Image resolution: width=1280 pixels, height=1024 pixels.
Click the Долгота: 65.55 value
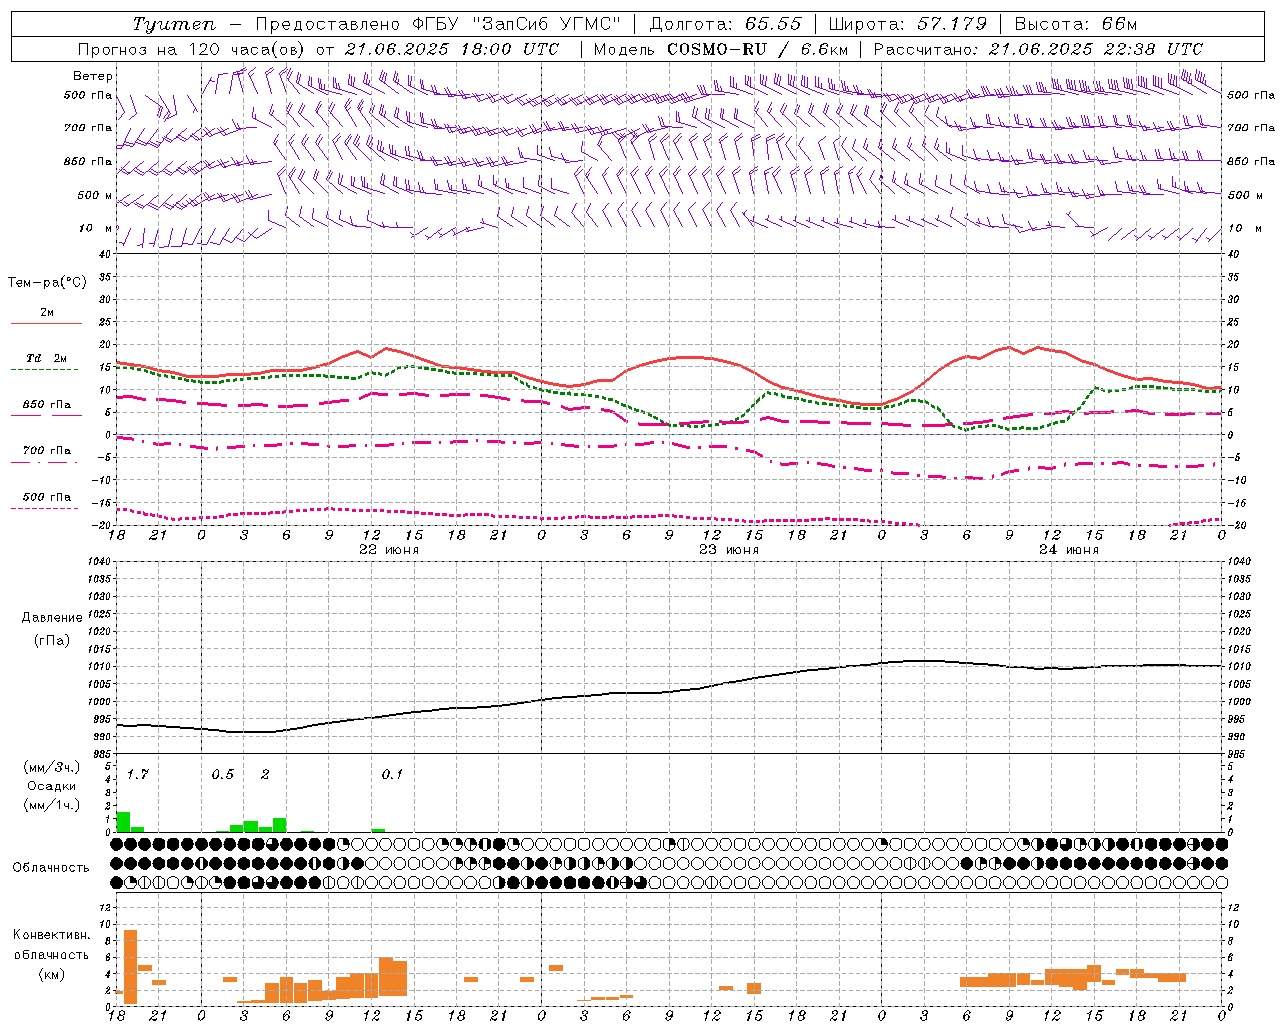point(726,24)
